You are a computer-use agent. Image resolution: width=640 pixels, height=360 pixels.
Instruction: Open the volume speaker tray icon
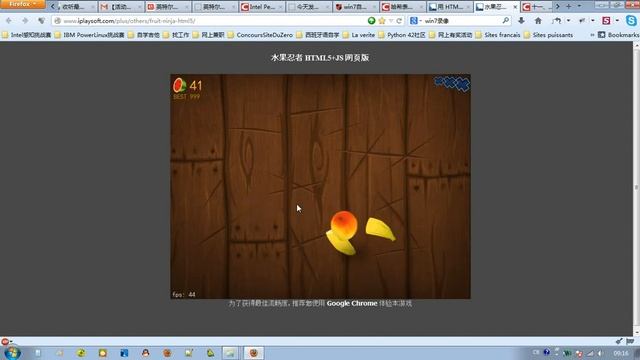pos(601,353)
